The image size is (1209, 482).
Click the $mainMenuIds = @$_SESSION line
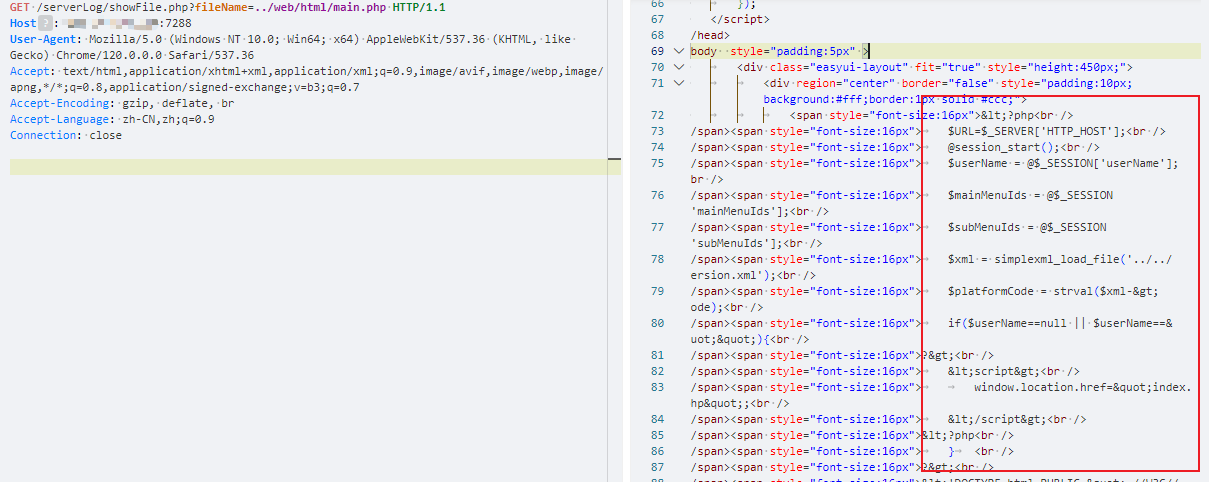[1030, 195]
